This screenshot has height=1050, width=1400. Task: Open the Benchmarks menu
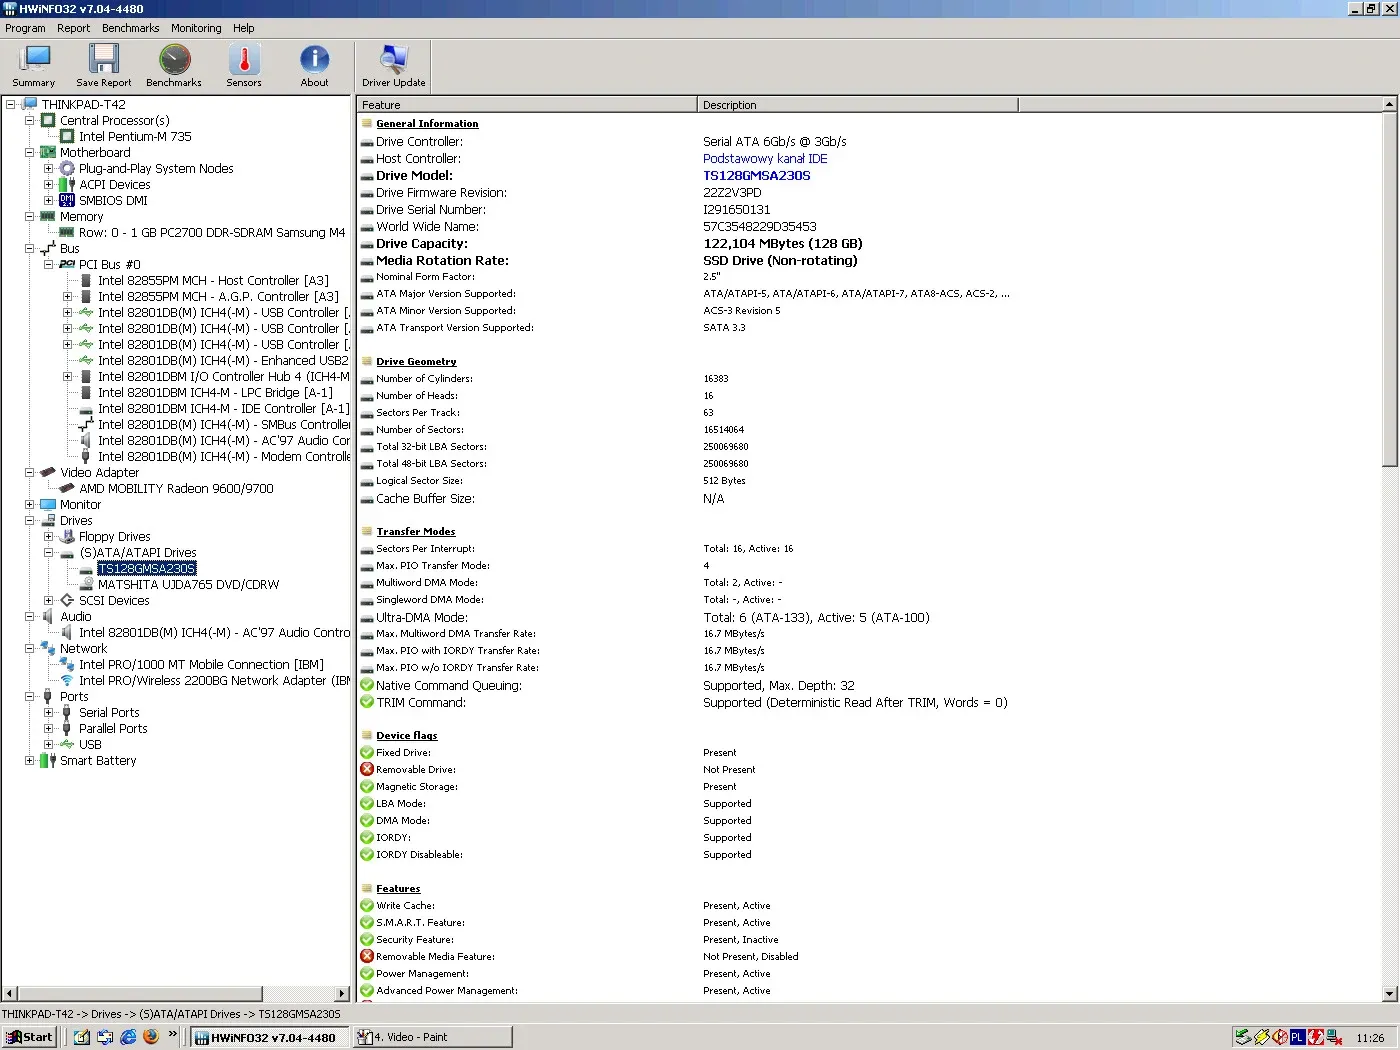130,28
